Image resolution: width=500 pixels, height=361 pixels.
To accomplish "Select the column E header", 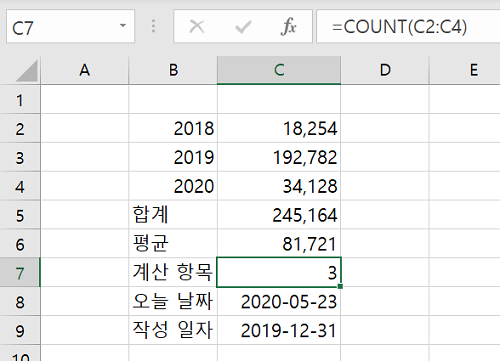I will point(465,70).
